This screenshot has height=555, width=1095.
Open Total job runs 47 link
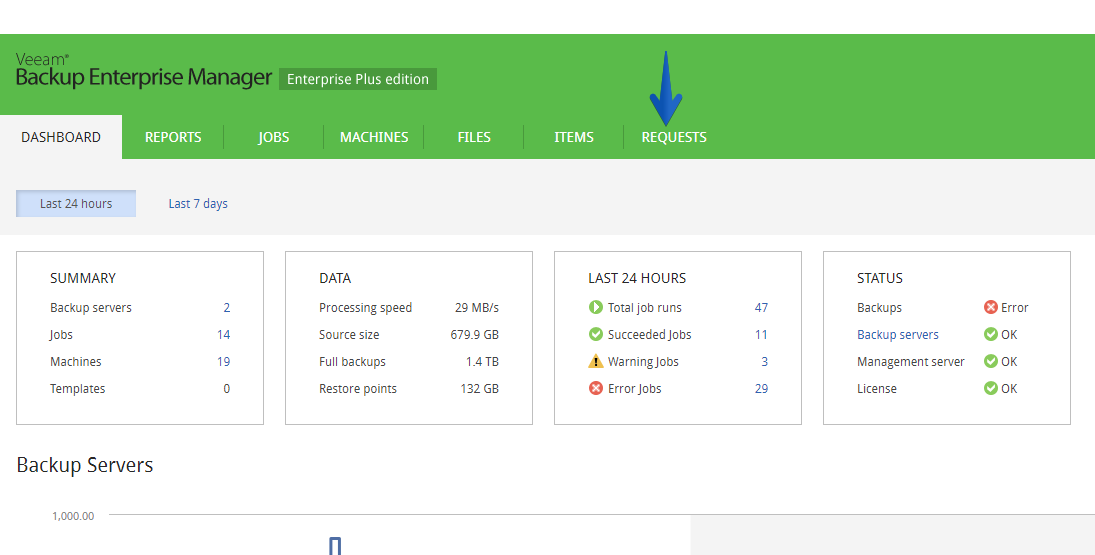point(761,308)
